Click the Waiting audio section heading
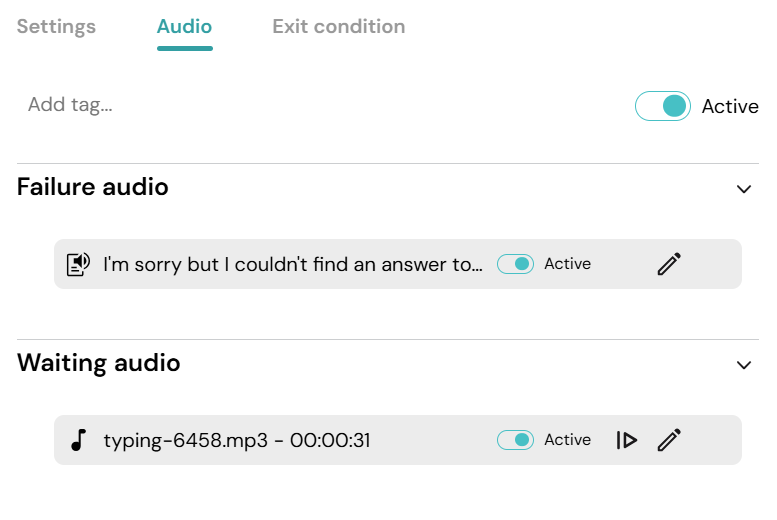Screen dimensions: 777x520 click(x=99, y=363)
